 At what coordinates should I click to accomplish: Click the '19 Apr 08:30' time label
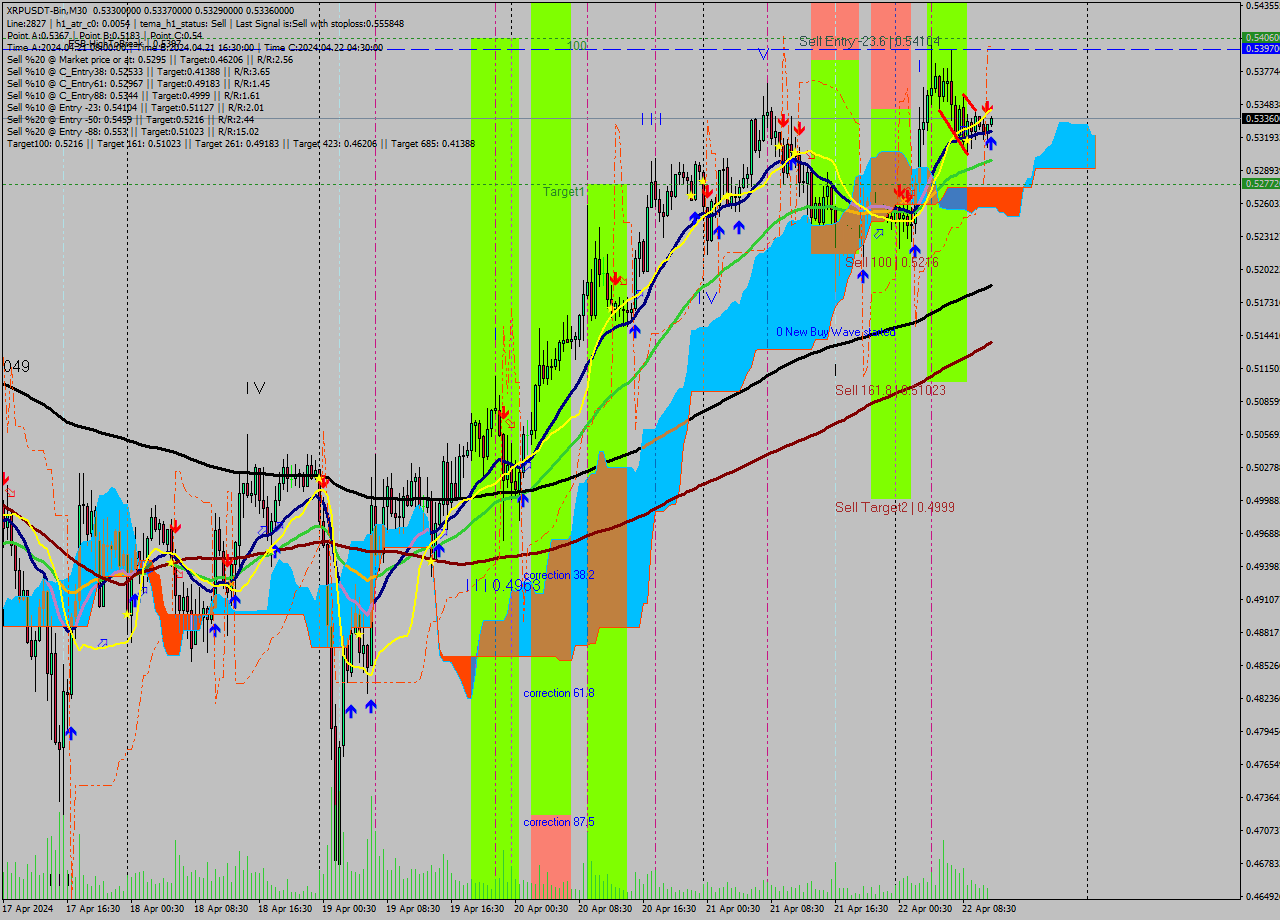[x=413, y=909]
